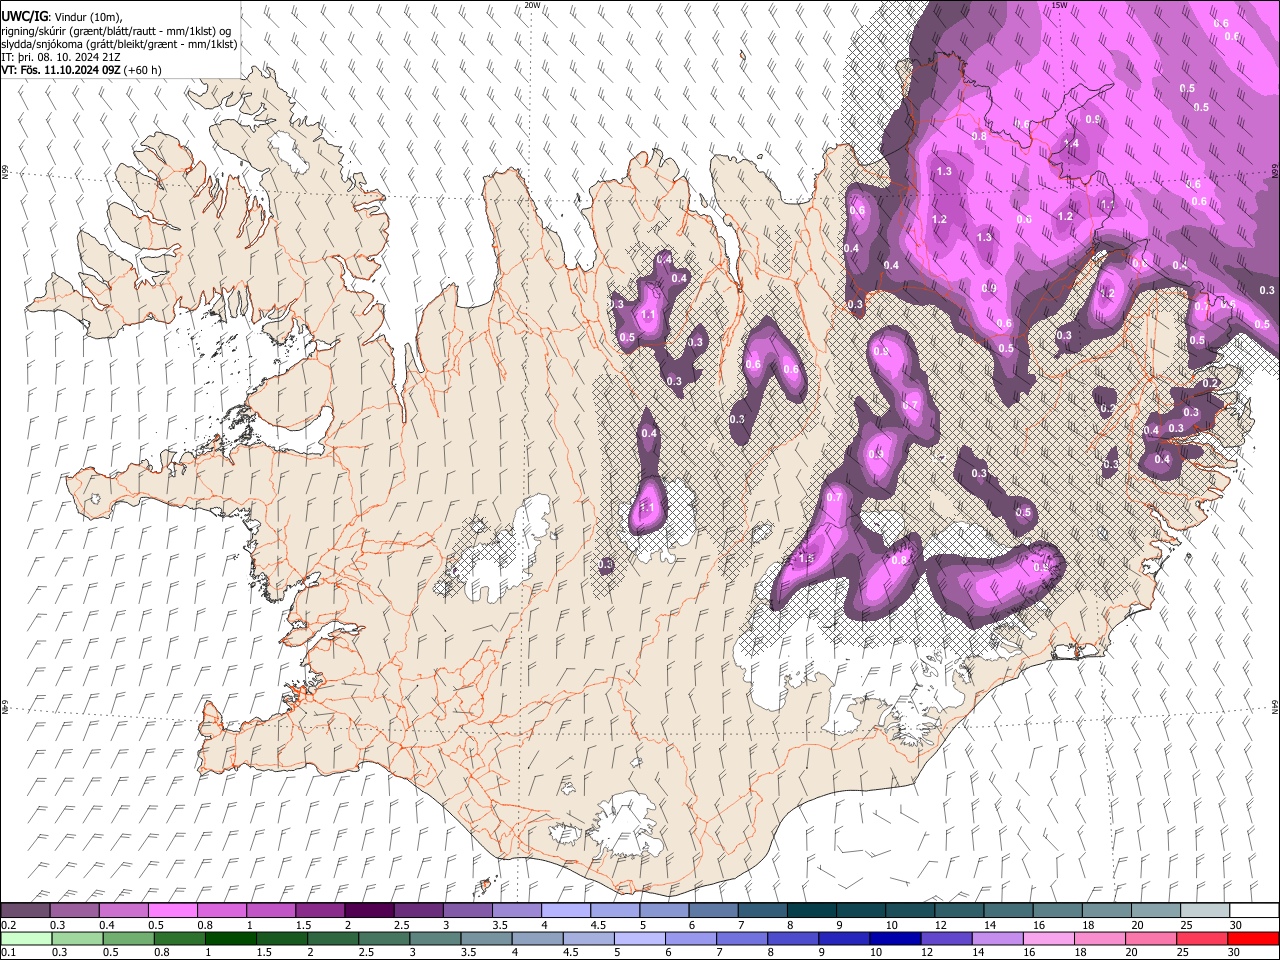Pick the darkest purple swatch above the upper scale's 2 label
Image resolution: width=1280 pixels, height=960 pixels.
(369, 910)
